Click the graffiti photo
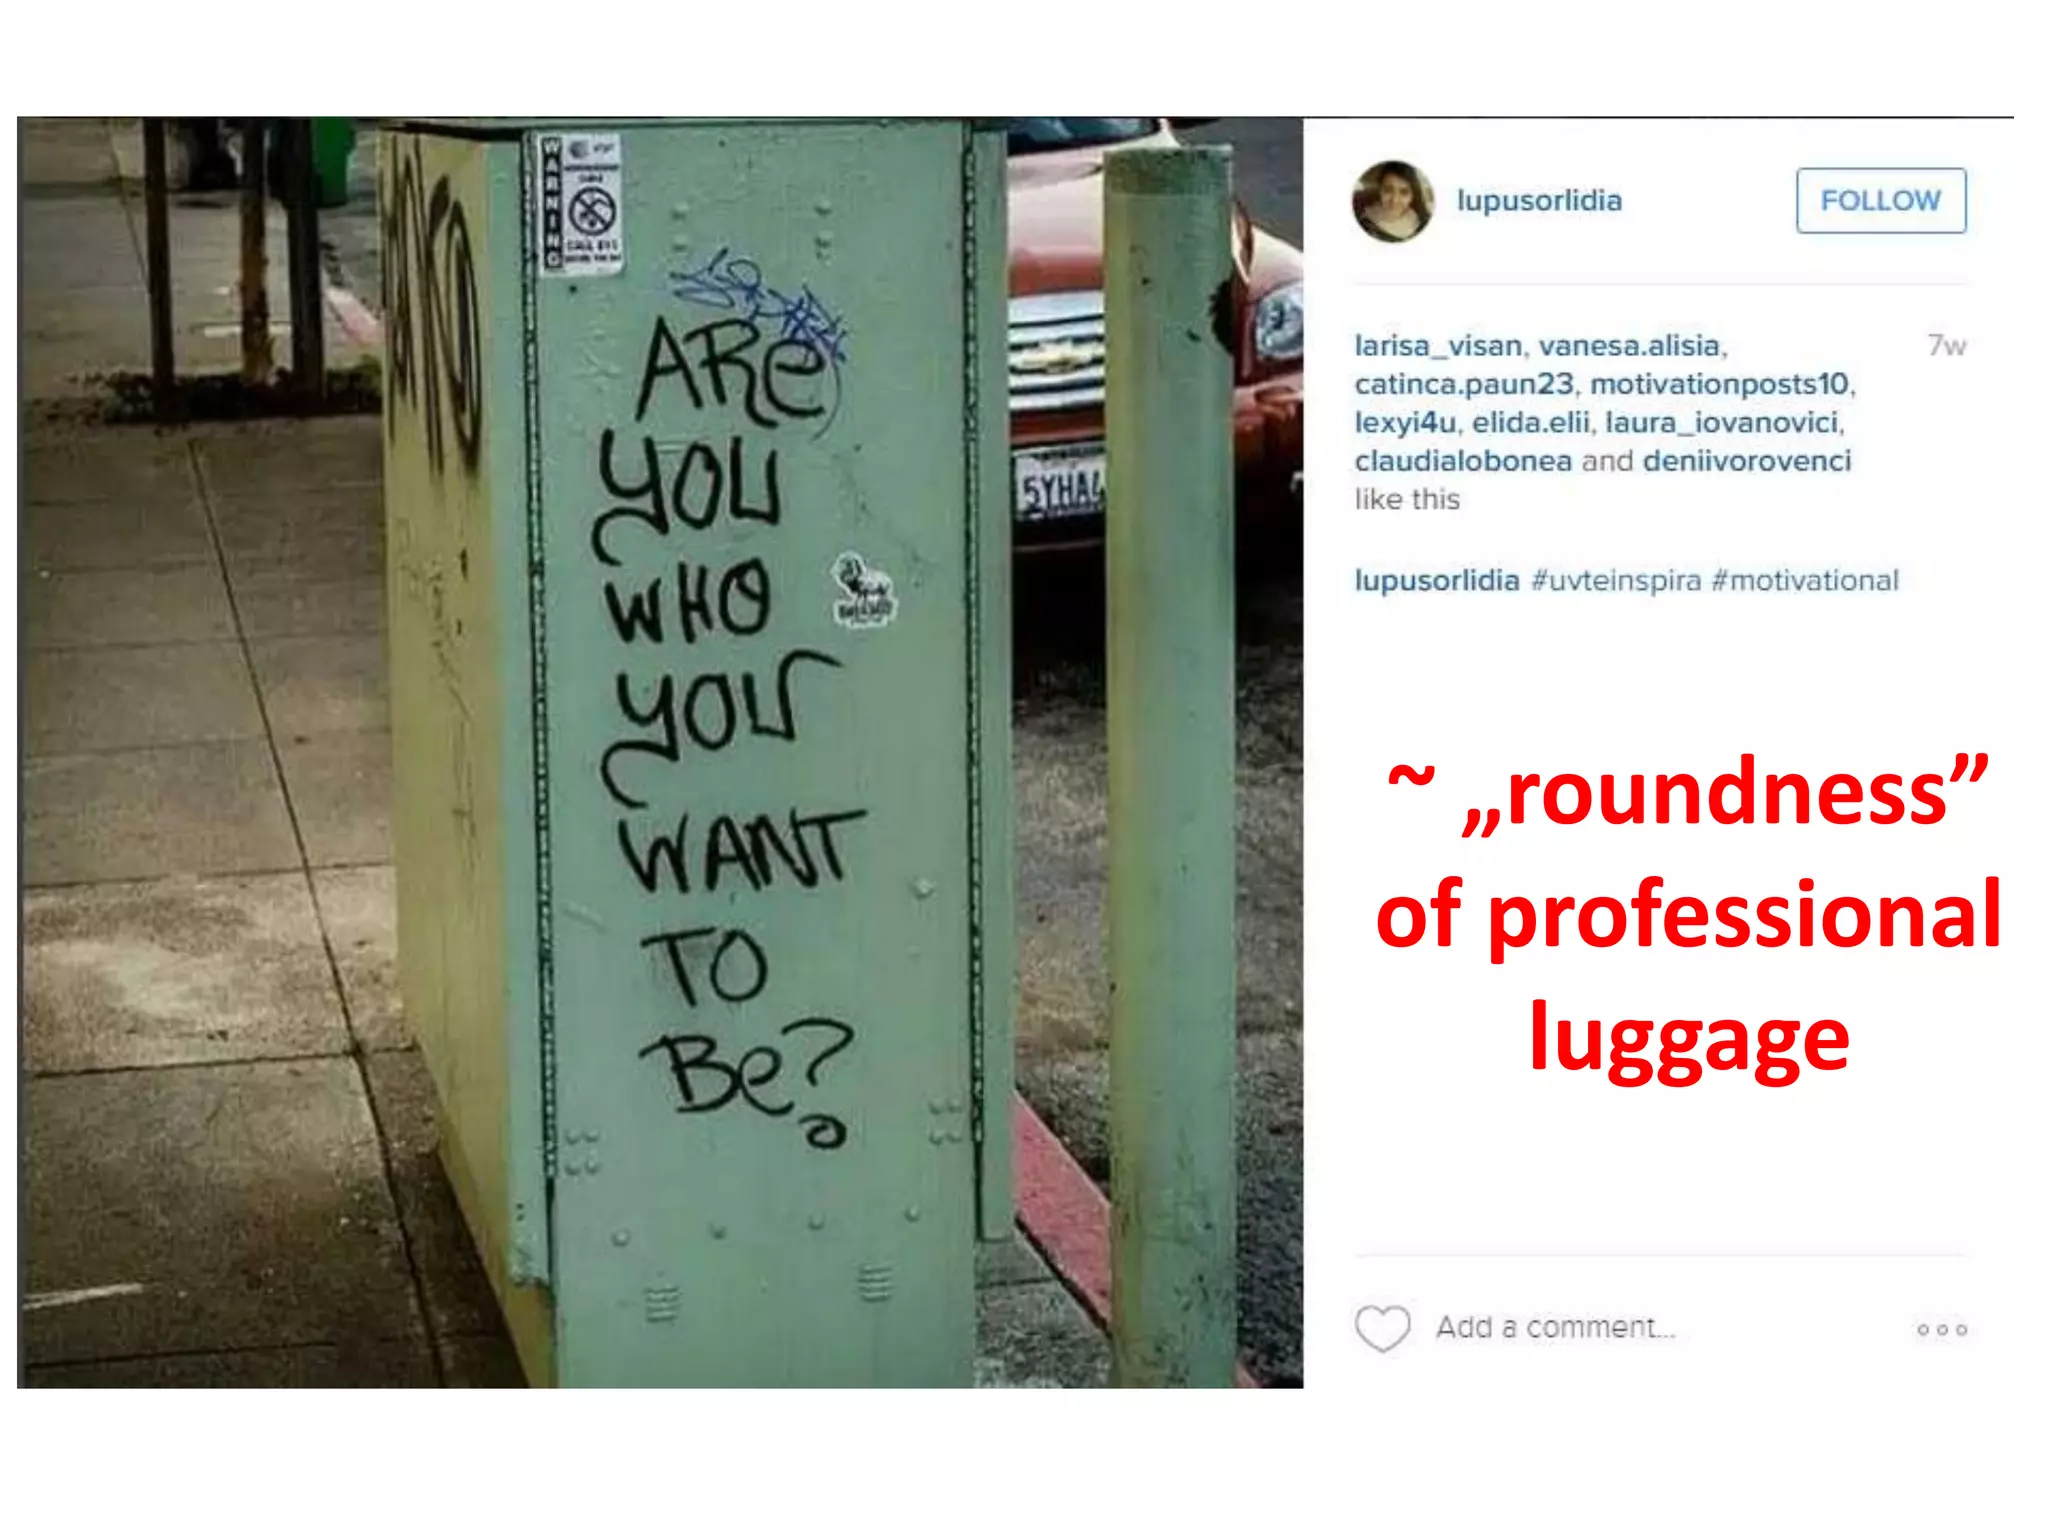Image resolution: width=2048 pixels, height=1536 pixels. click(660, 752)
